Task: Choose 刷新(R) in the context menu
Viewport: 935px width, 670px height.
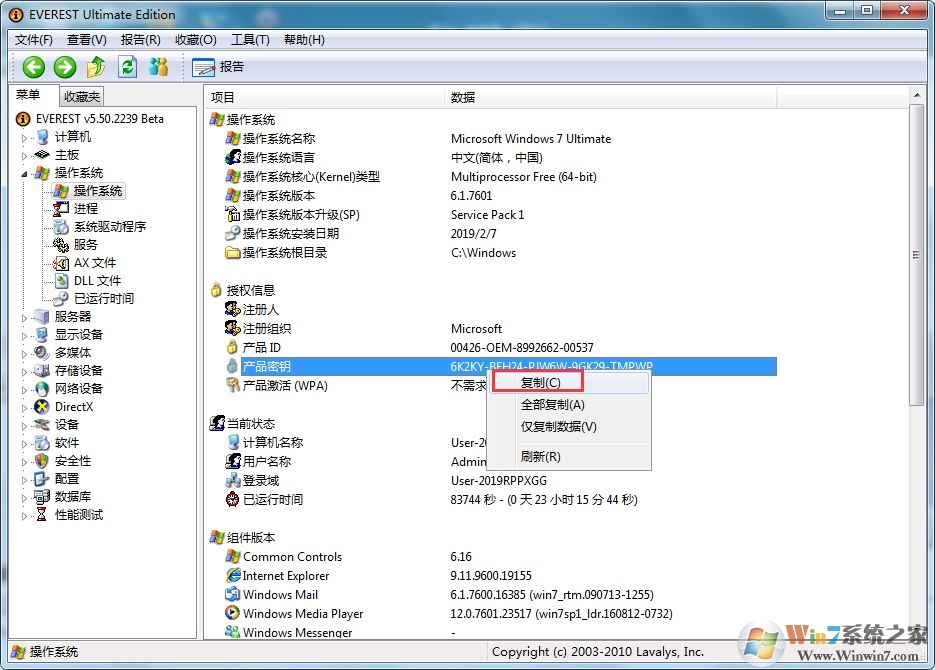Action: click(x=541, y=457)
